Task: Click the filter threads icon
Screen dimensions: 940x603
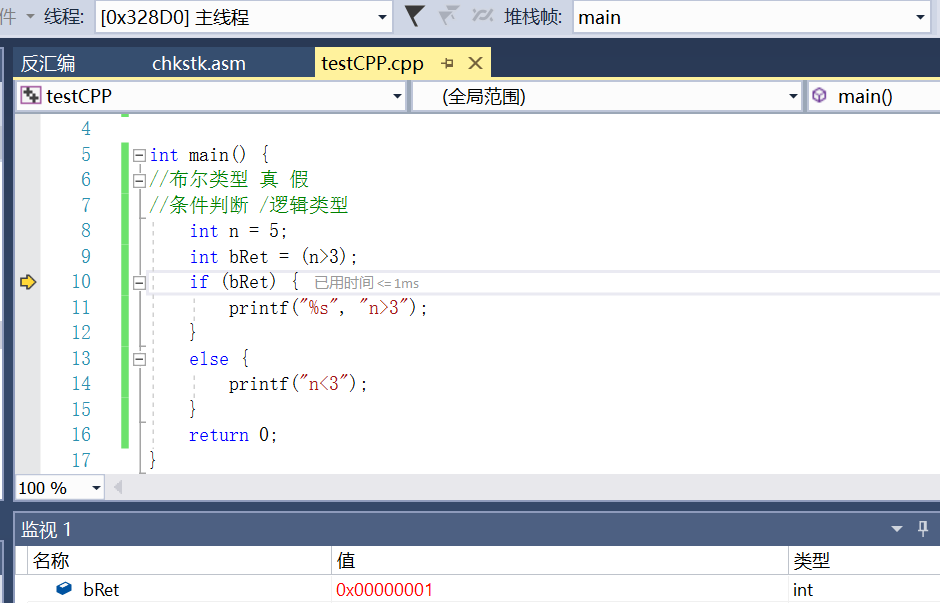Action: 413,16
